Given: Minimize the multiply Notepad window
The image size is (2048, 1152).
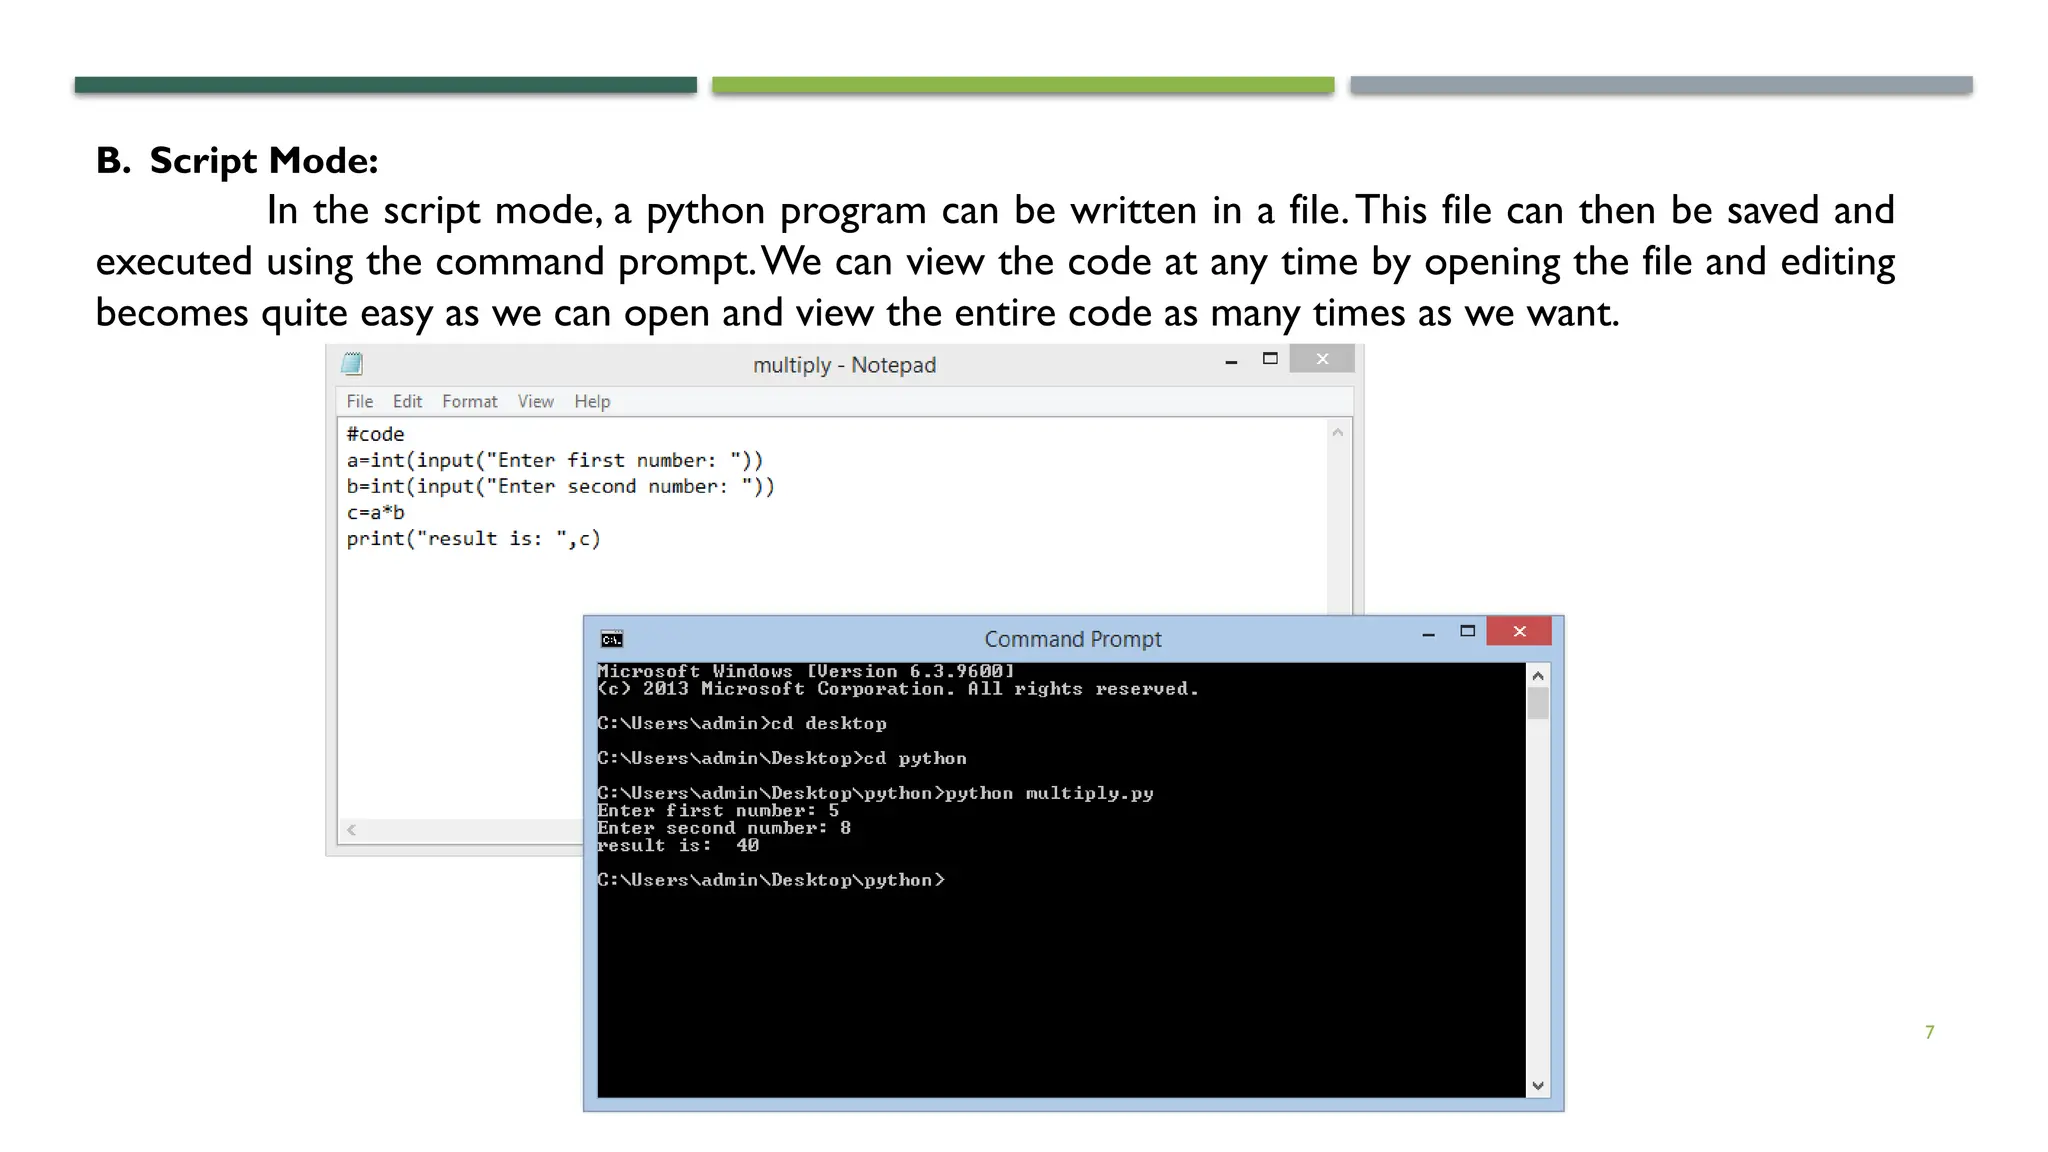Looking at the screenshot, I should coord(1231,361).
